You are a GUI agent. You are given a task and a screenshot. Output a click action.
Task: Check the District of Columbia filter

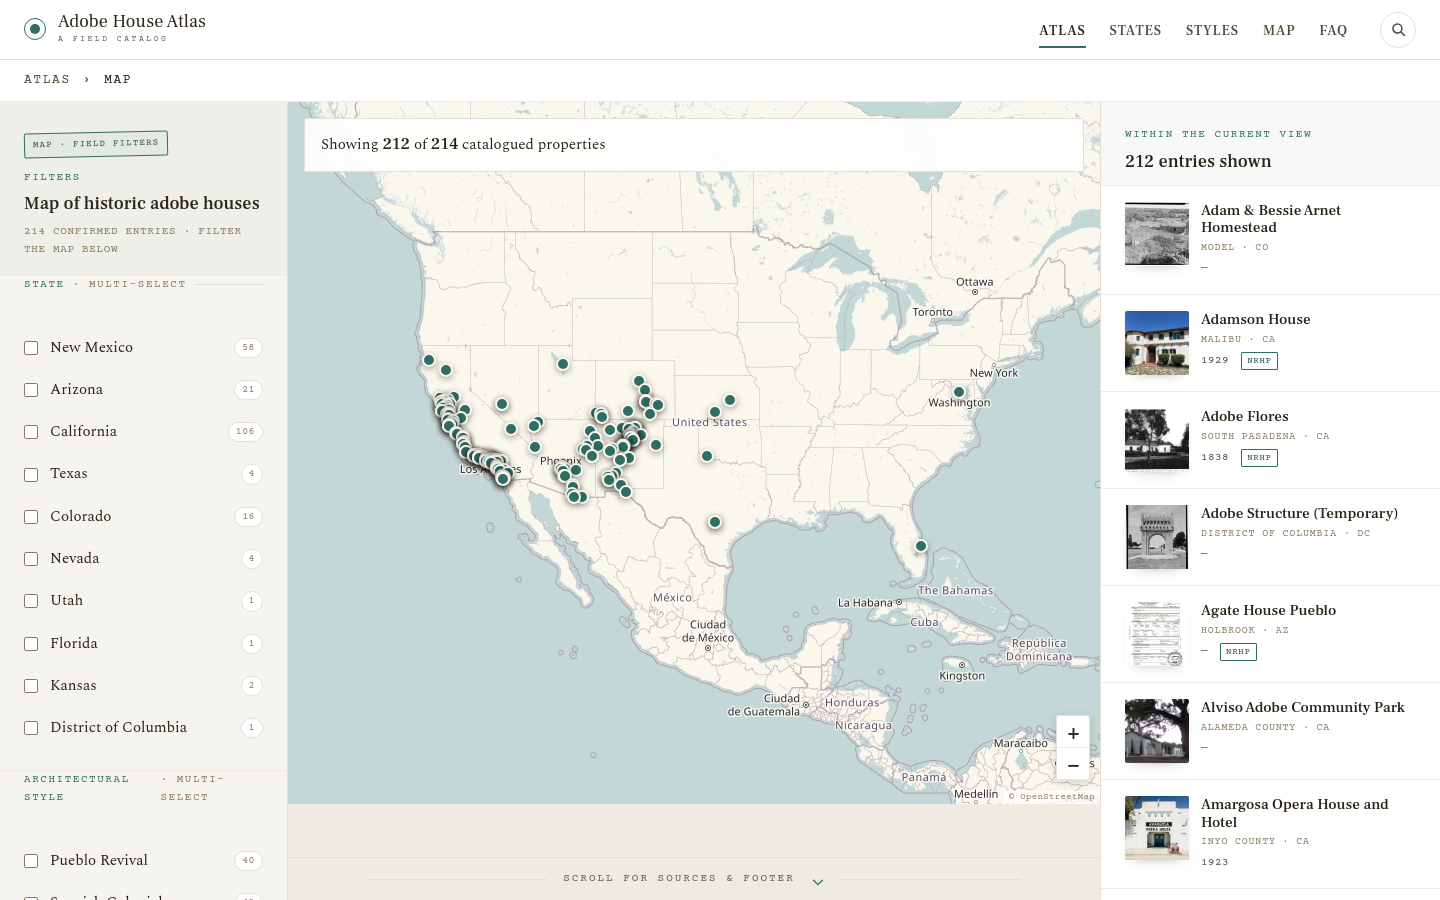pyautogui.click(x=31, y=728)
